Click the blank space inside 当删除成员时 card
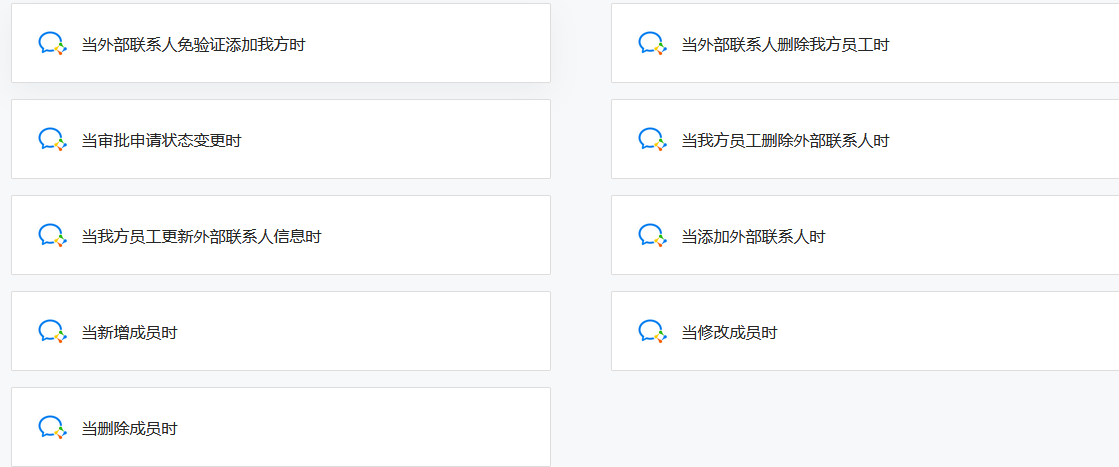The image size is (1119, 467). point(364,427)
